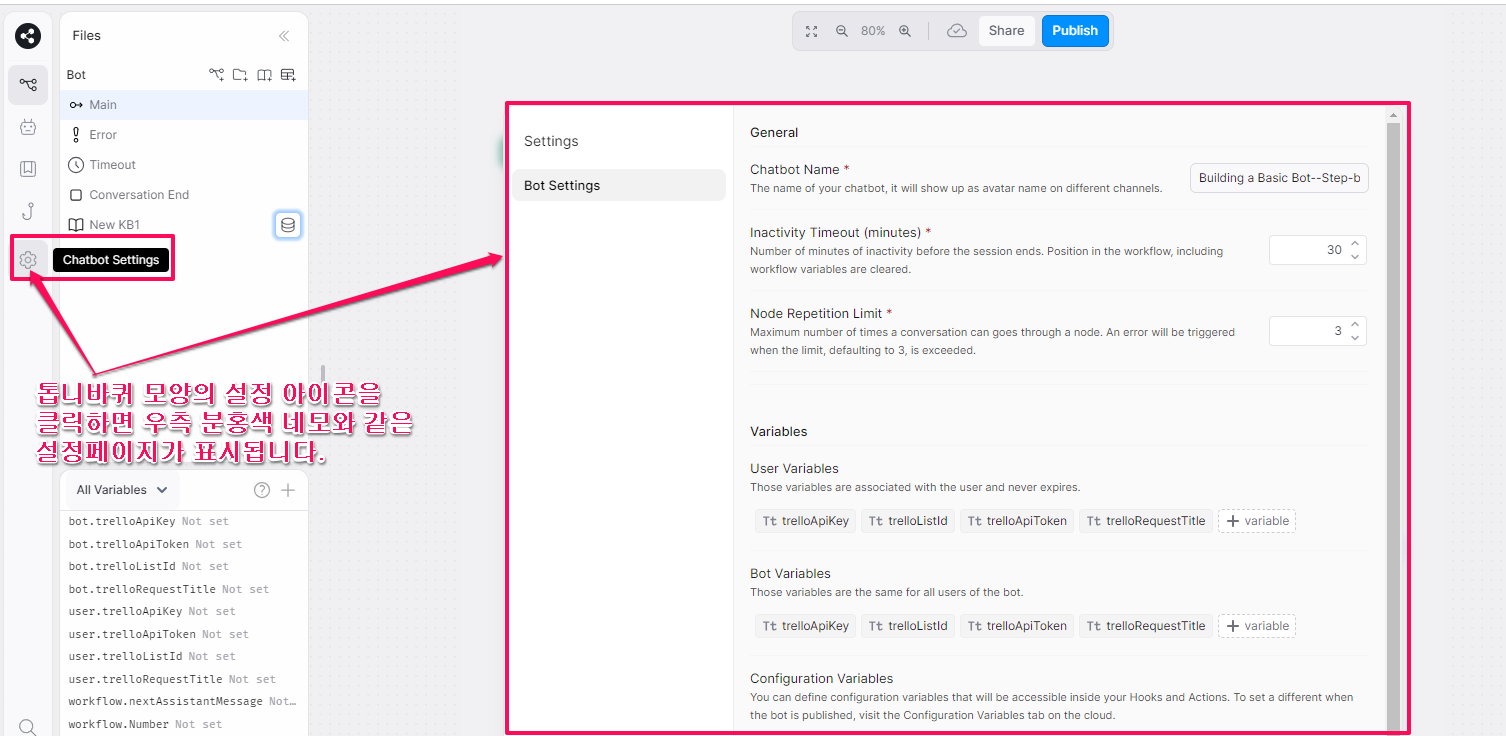Click the Chatbot Settings gear icon
Screen dimensions: 1506x736
pyautogui.click(x=28, y=260)
